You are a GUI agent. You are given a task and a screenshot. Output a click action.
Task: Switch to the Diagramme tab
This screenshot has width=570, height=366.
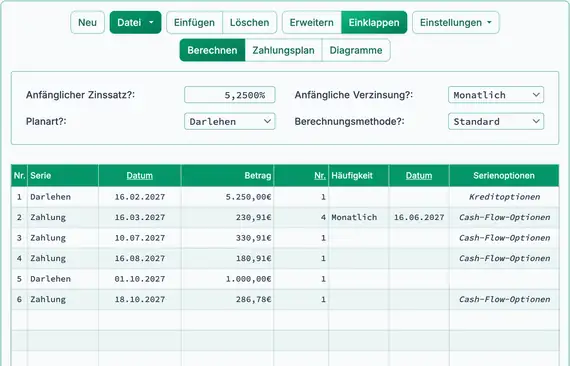point(356,50)
